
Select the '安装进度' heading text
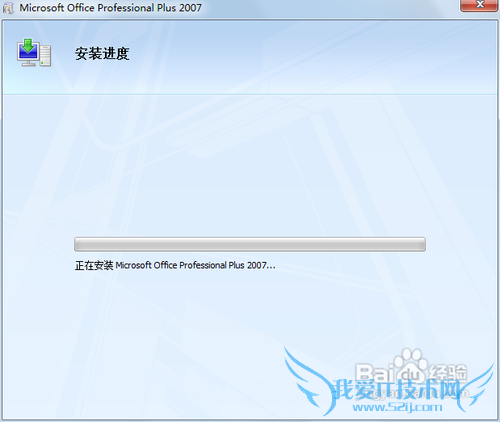click(102, 54)
